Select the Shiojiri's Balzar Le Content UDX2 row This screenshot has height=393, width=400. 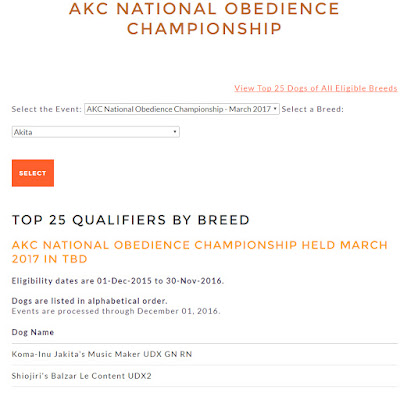click(204, 376)
